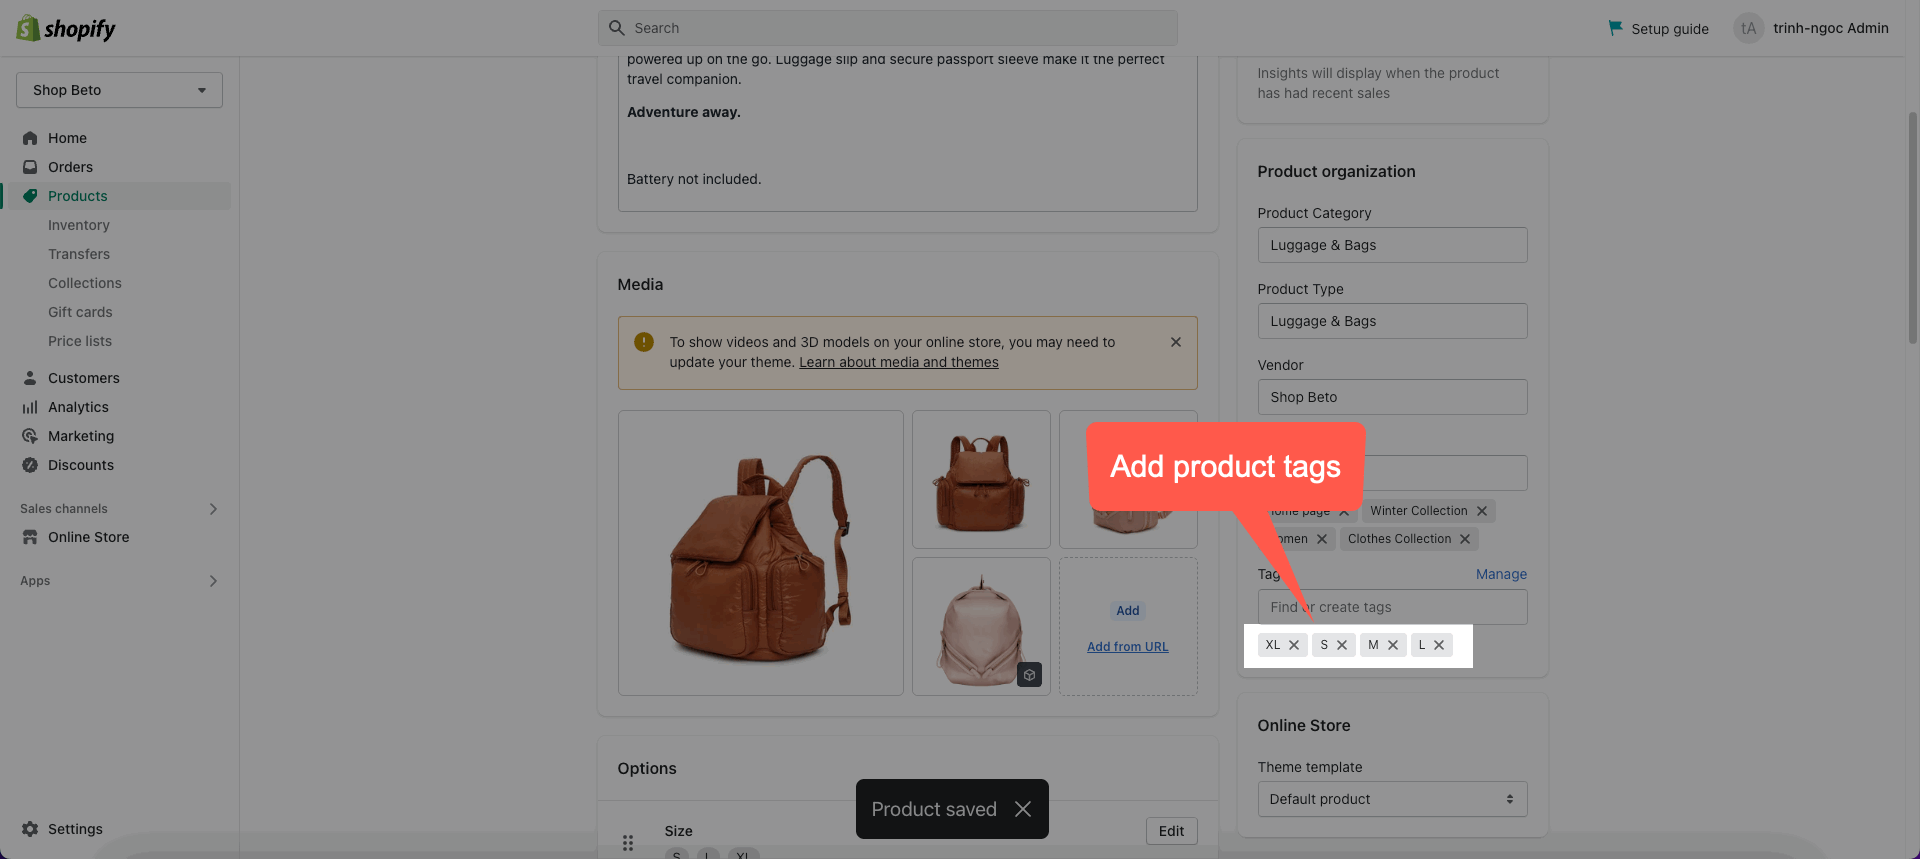Viewport: 1920px width, 859px height.
Task: Remove the Winter Collection chip
Action: (x=1482, y=511)
